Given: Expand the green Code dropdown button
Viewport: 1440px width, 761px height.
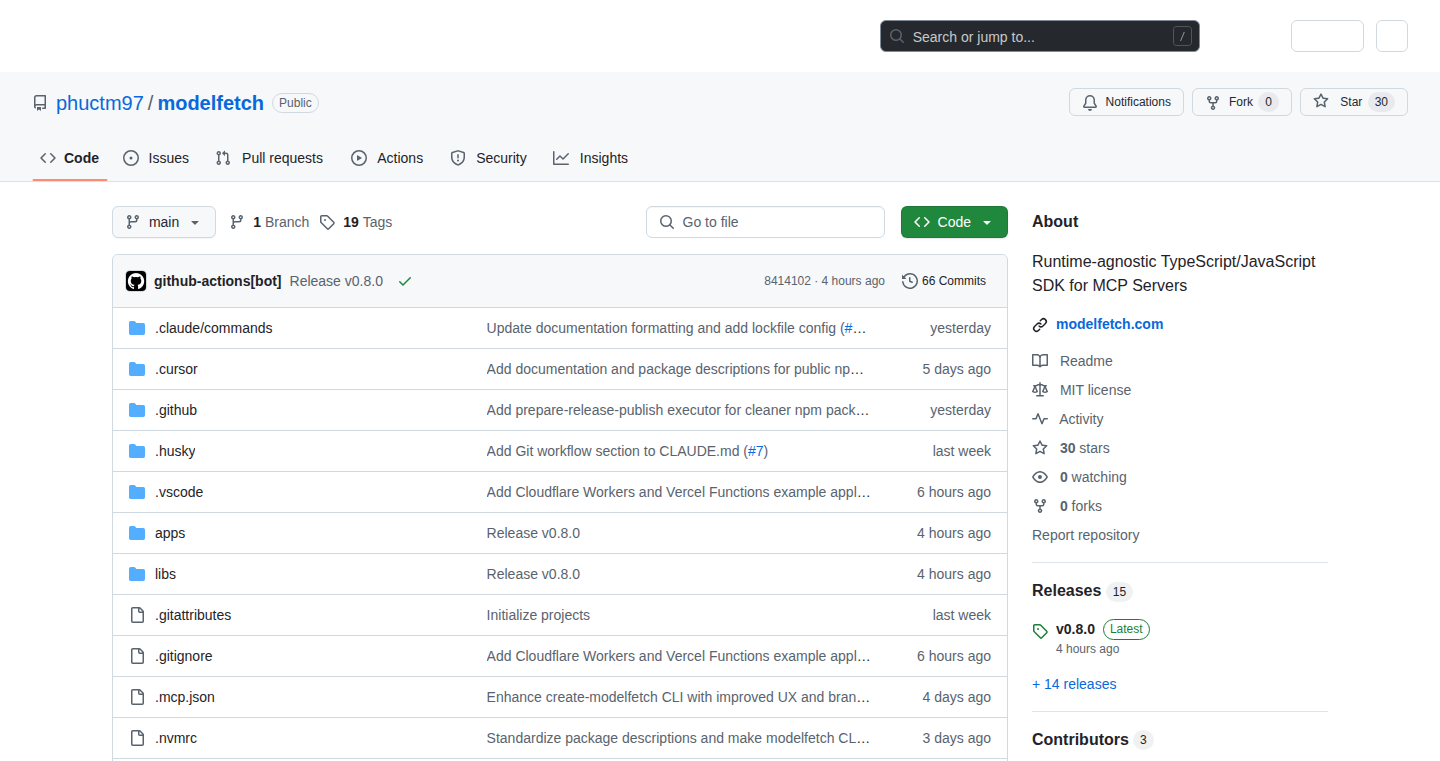Looking at the screenshot, I should click(x=954, y=222).
